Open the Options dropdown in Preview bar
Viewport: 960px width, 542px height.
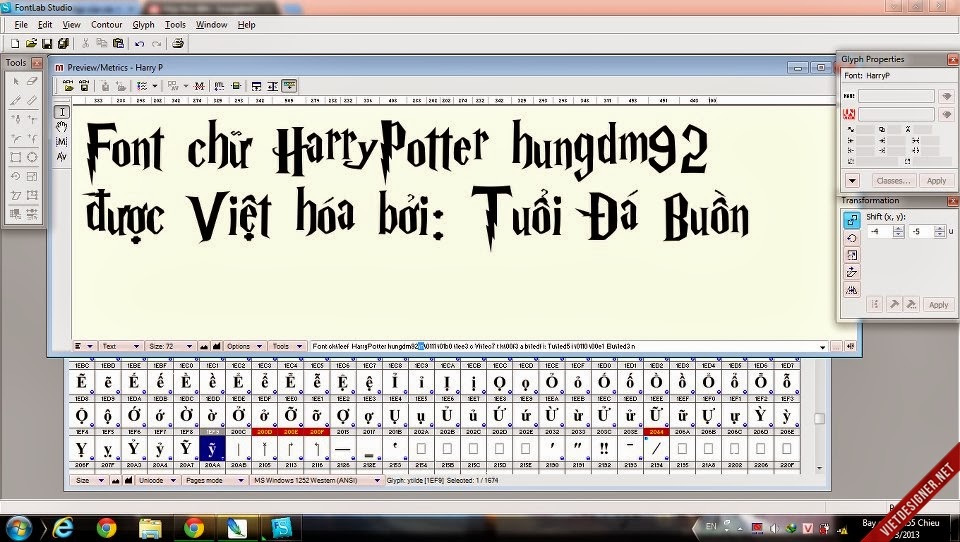click(243, 346)
